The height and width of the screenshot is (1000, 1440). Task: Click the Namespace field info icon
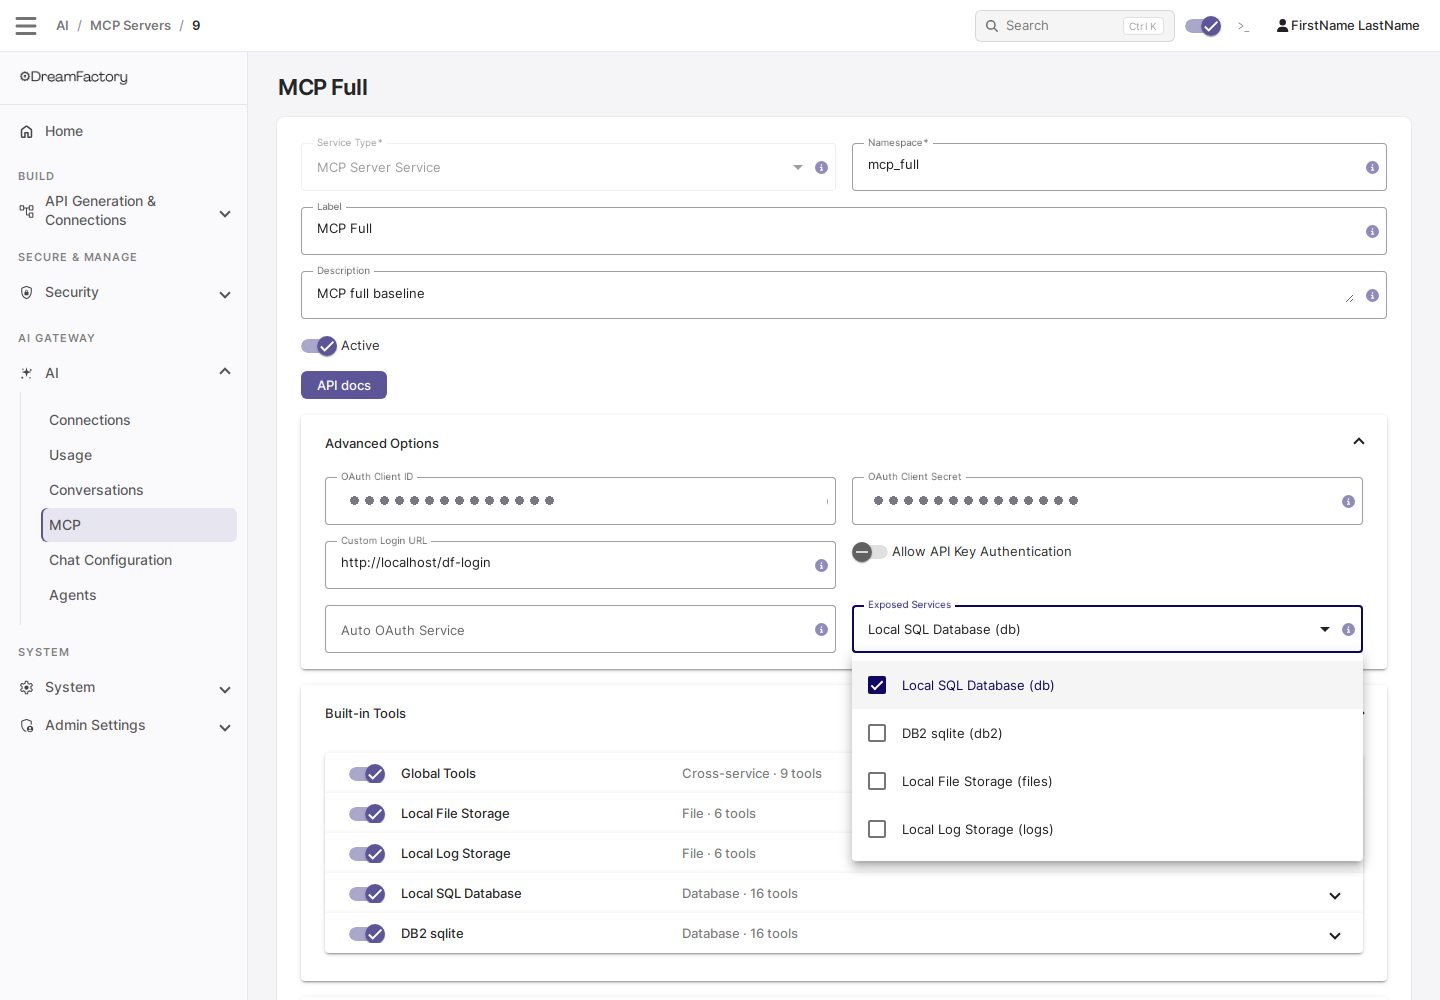1372,168
